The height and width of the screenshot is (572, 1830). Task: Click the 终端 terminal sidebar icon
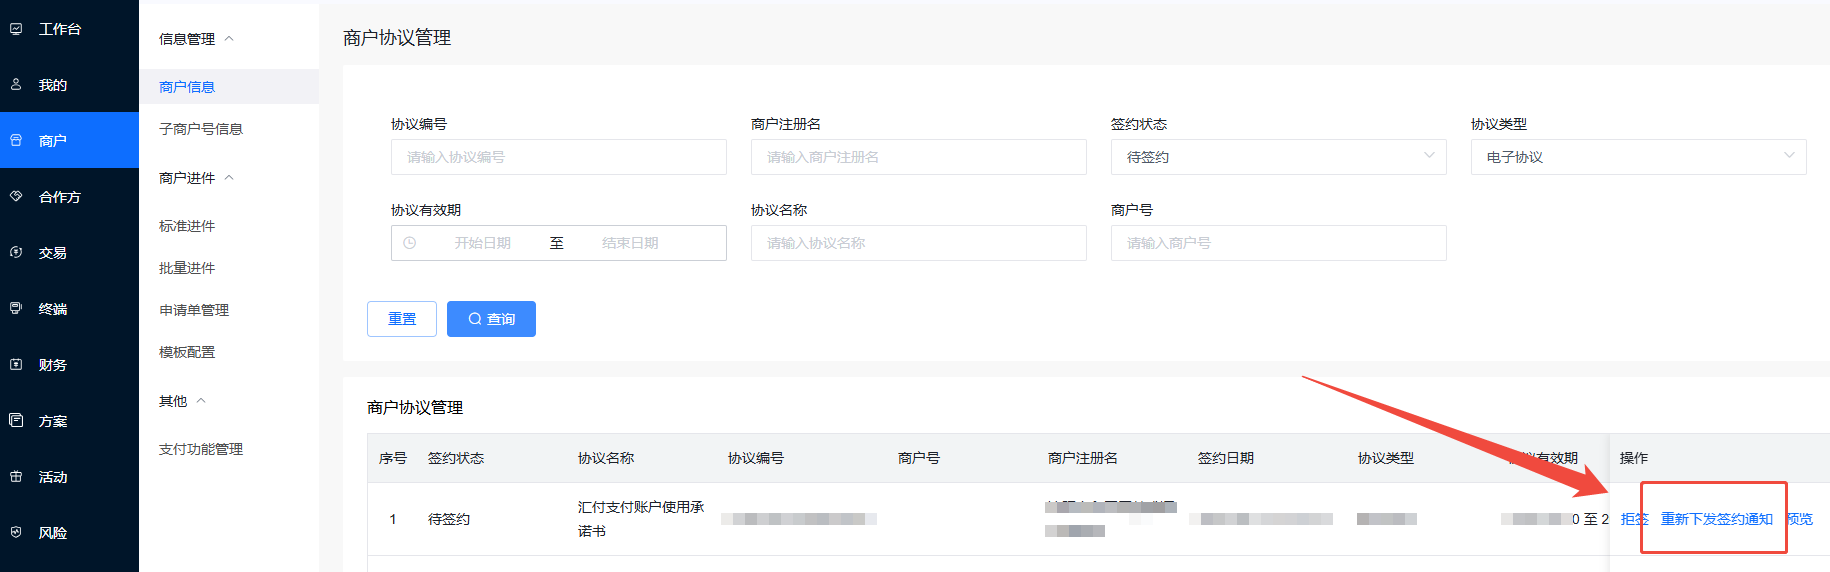(x=16, y=309)
